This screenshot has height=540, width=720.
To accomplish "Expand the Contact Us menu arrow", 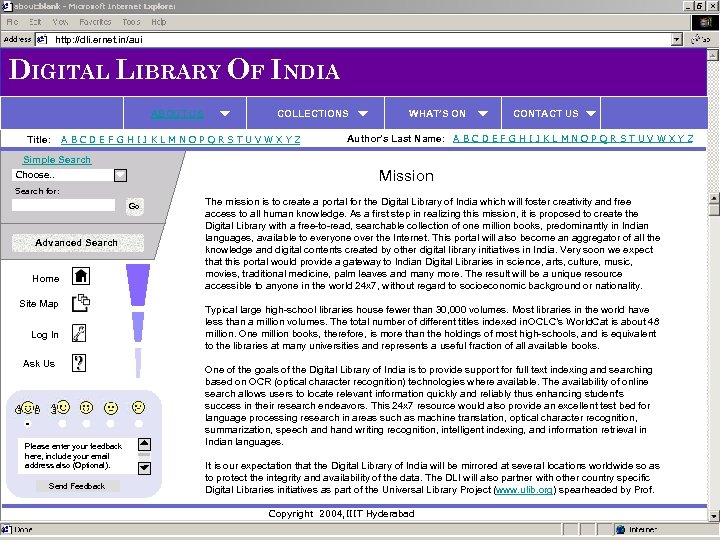I will 591,113.
